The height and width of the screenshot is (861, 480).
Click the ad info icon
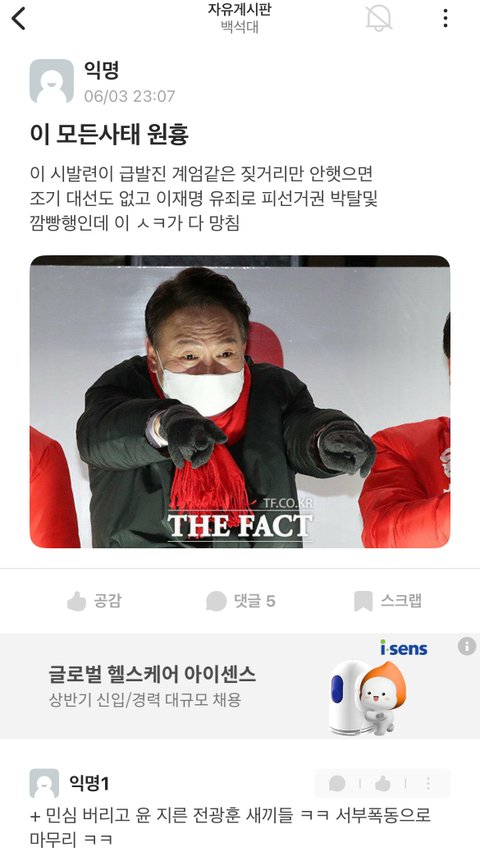pos(467,646)
